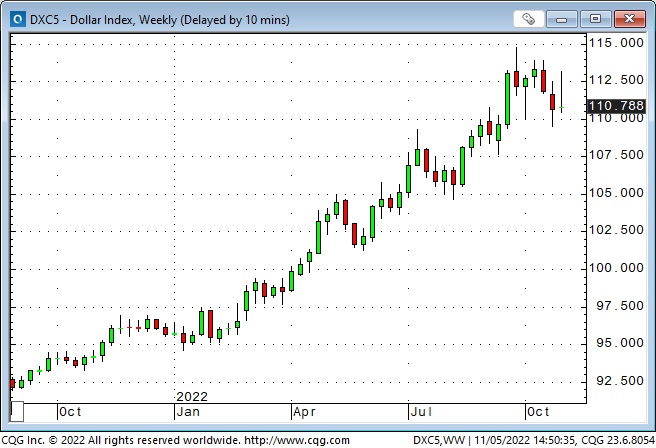Image resolution: width=656 pixels, height=448 pixels.
Task: Minimize the Dollar Index chart window
Action: (561, 19)
